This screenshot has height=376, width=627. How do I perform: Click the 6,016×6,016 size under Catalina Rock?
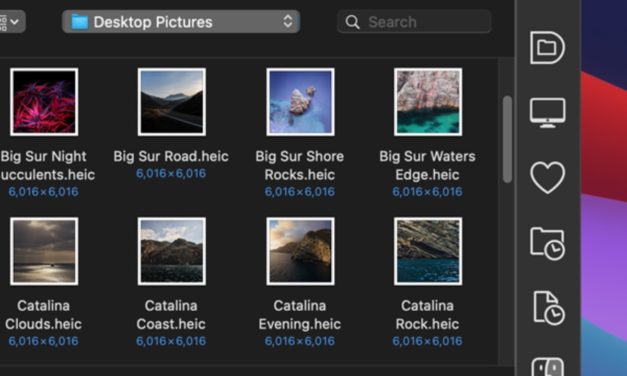(x=427, y=341)
